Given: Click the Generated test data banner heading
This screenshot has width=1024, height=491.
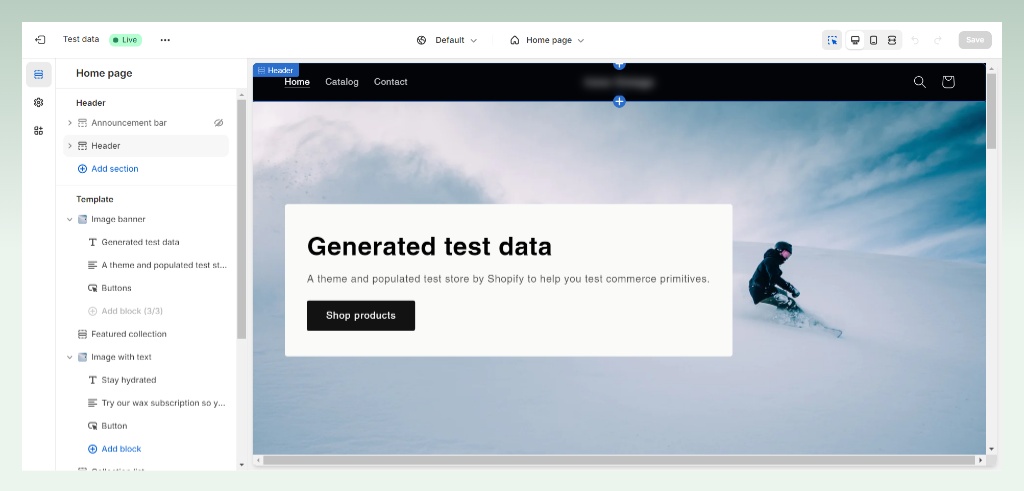Looking at the screenshot, I should coord(429,246).
